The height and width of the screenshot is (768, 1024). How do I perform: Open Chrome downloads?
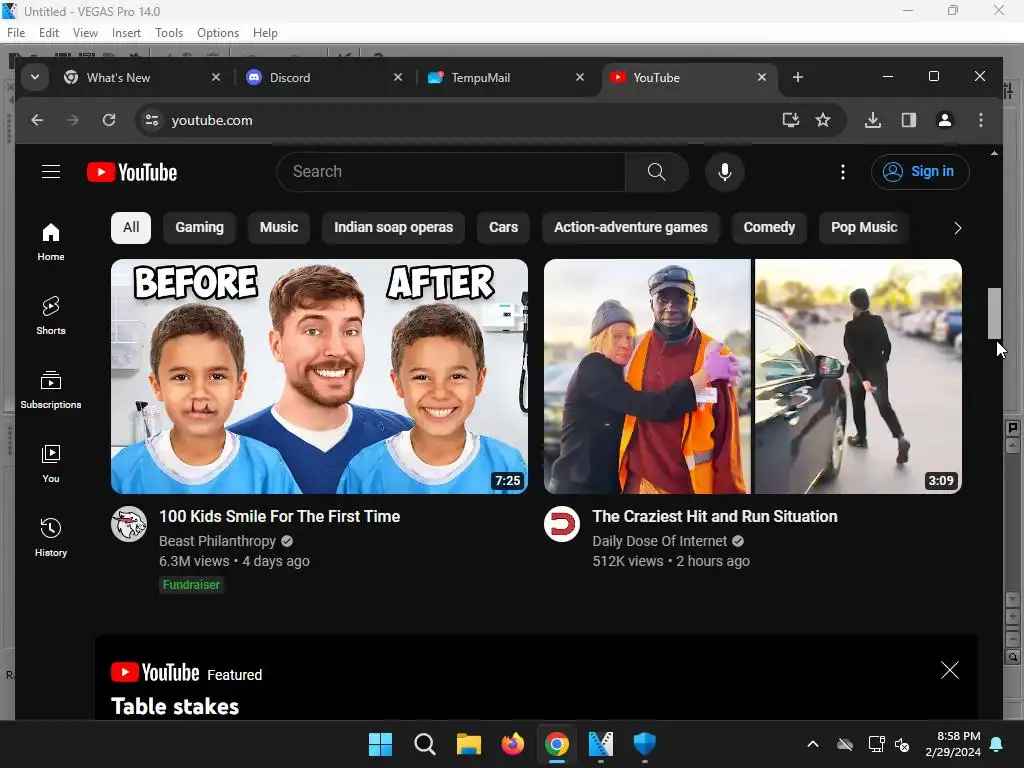873,120
